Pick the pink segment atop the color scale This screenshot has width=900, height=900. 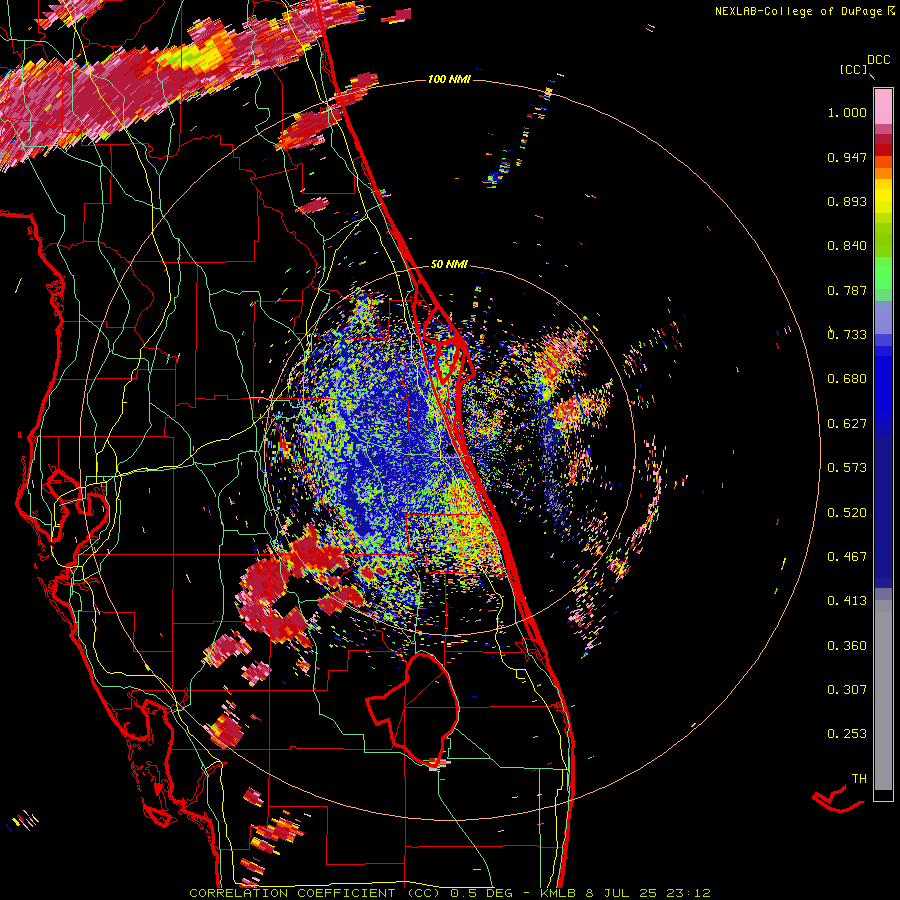tap(883, 107)
